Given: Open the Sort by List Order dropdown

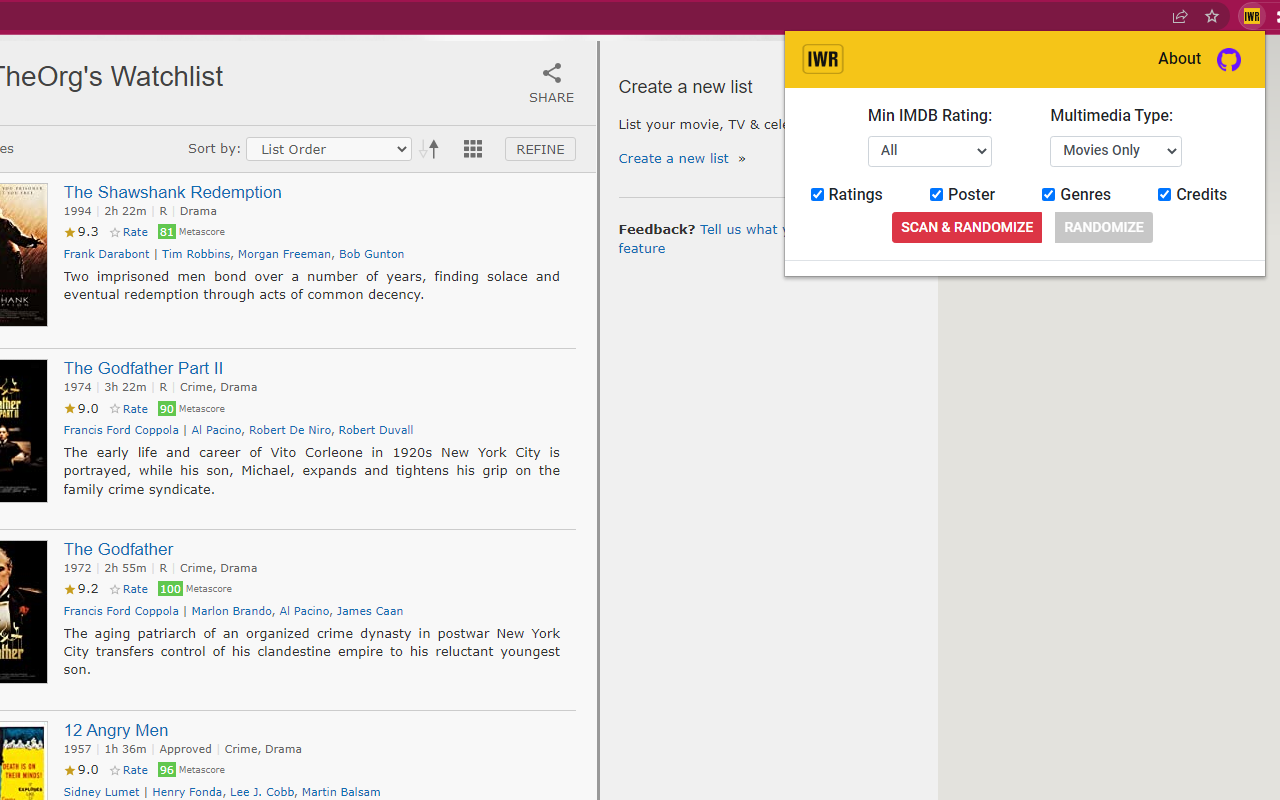Looking at the screenshot, I should coord(329,149).
